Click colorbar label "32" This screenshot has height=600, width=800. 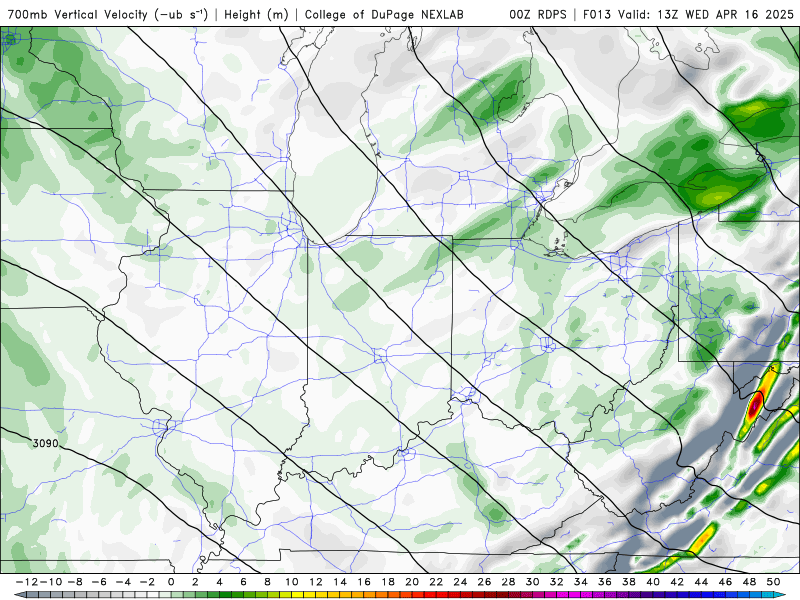557,582
